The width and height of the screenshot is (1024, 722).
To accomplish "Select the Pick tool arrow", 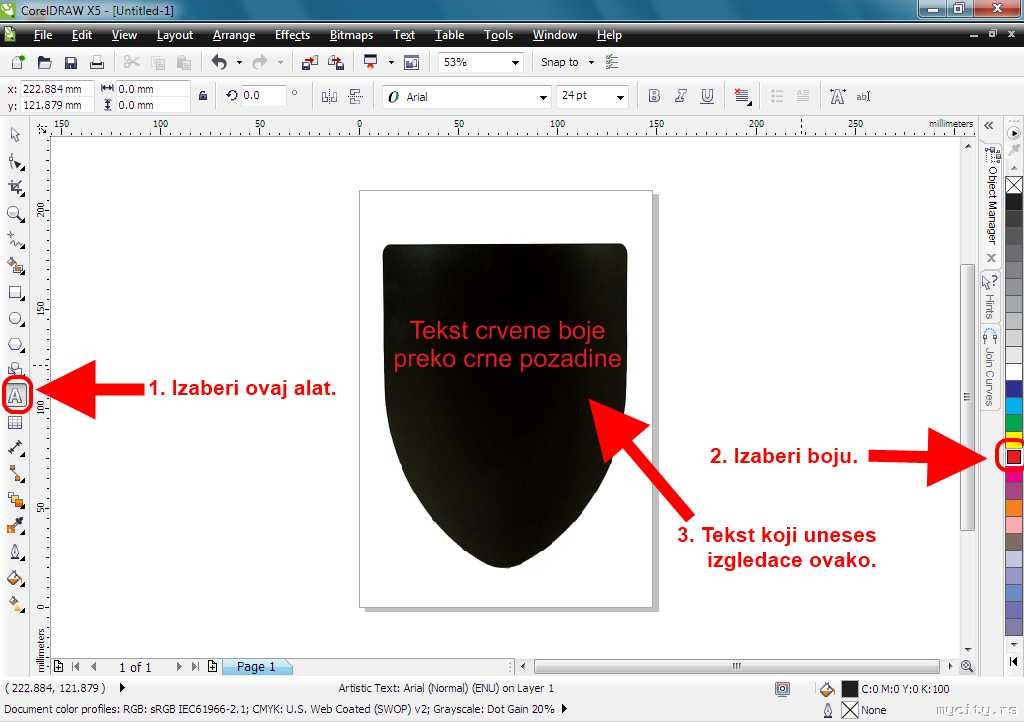I will pos(15,135).
